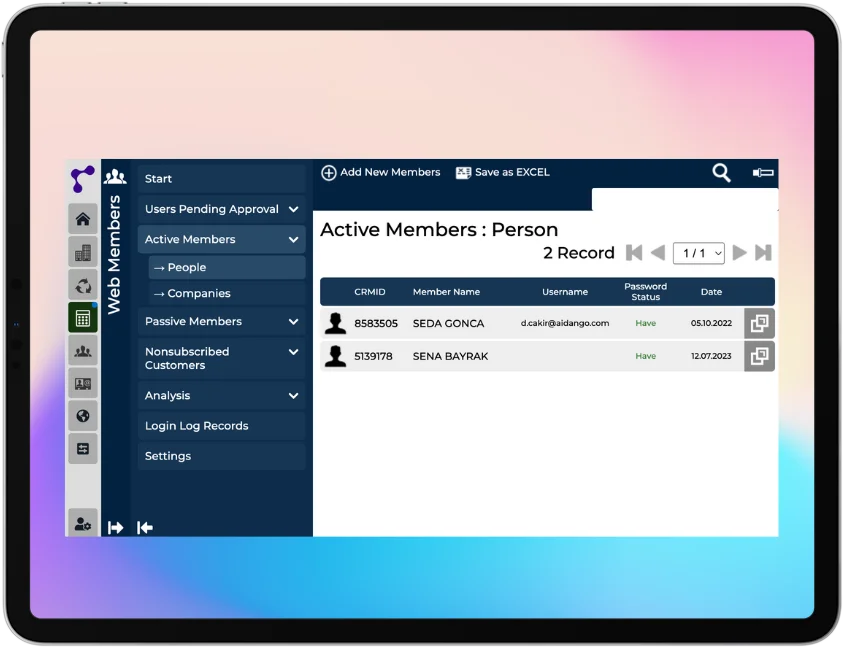Open the duplicate icon on SEDA GONCA's row

coord(759,323)
